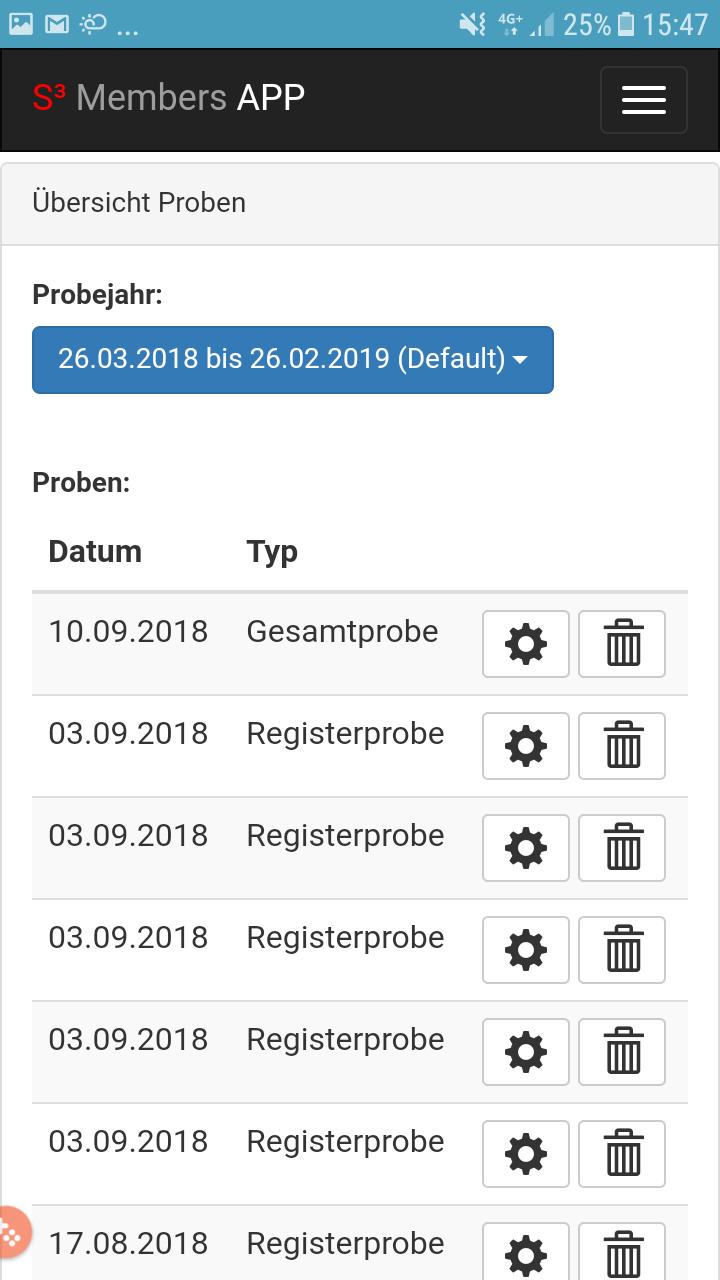720x1280 pixels.
Task: Delete the second 03.09.2018 Registerprobe
Action: point(622,848)
